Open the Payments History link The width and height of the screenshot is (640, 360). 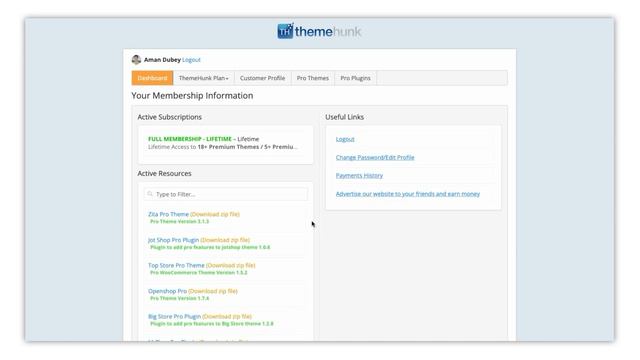click(x=359, y=176)
